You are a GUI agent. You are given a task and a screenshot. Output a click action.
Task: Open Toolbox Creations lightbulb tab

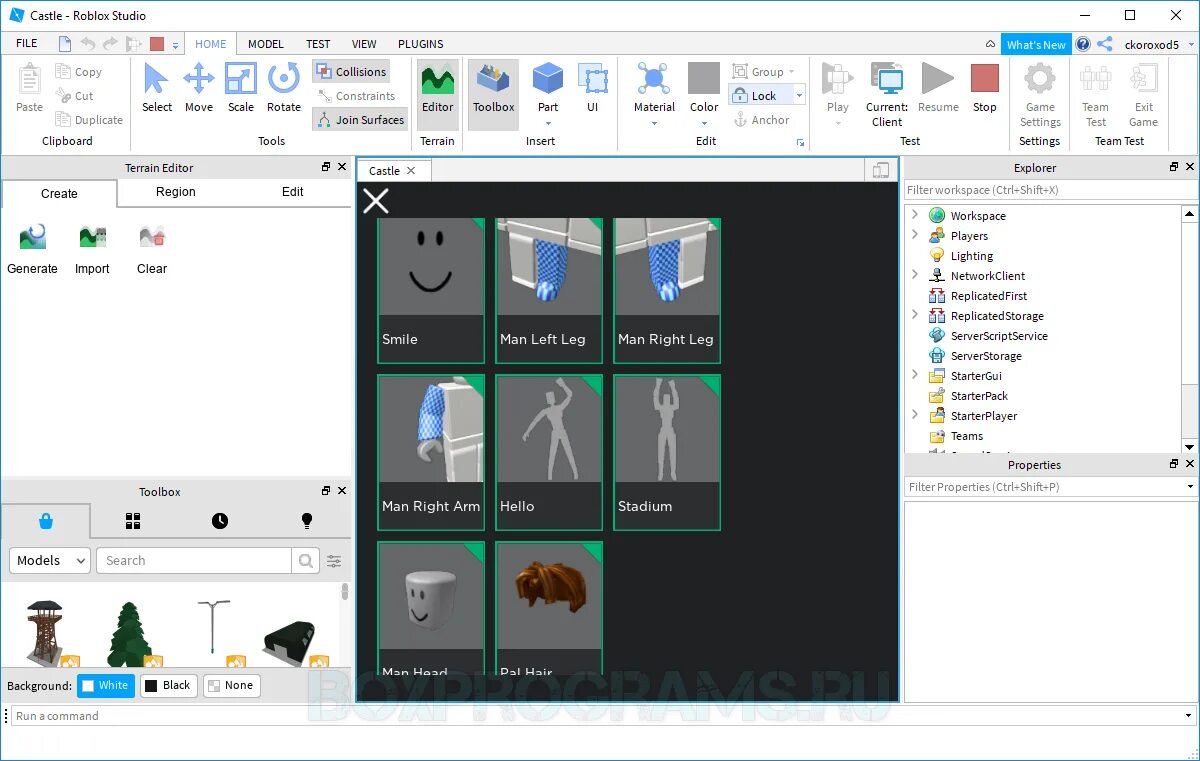click(x=307, y=521)
